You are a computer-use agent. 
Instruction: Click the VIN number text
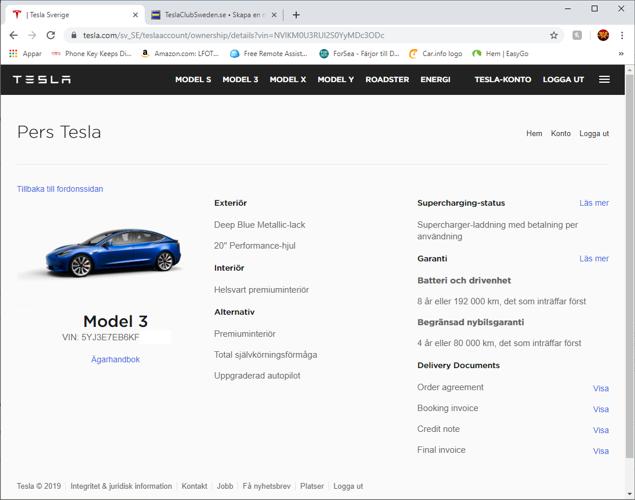tap(101, 337)
